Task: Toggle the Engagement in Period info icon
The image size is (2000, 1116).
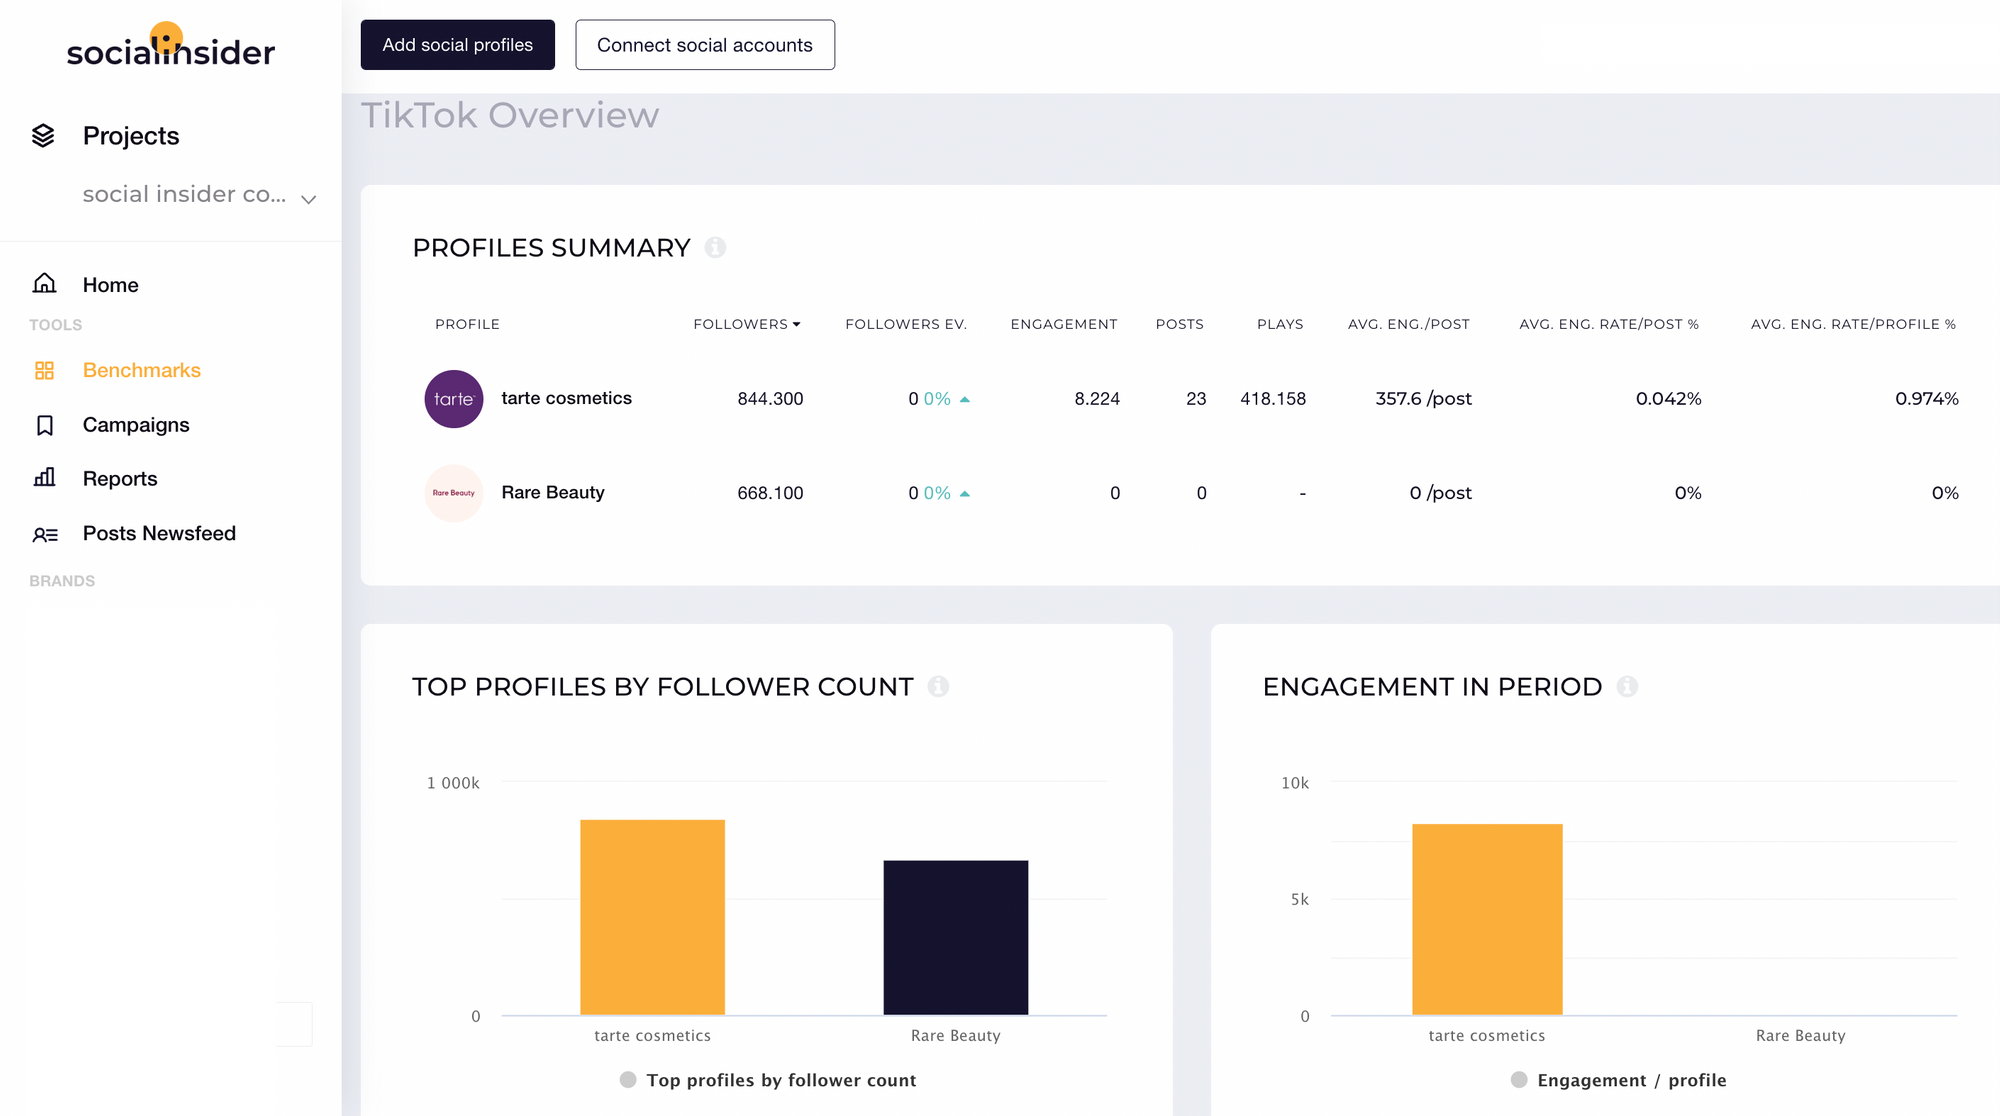Action: [1628, 686]
